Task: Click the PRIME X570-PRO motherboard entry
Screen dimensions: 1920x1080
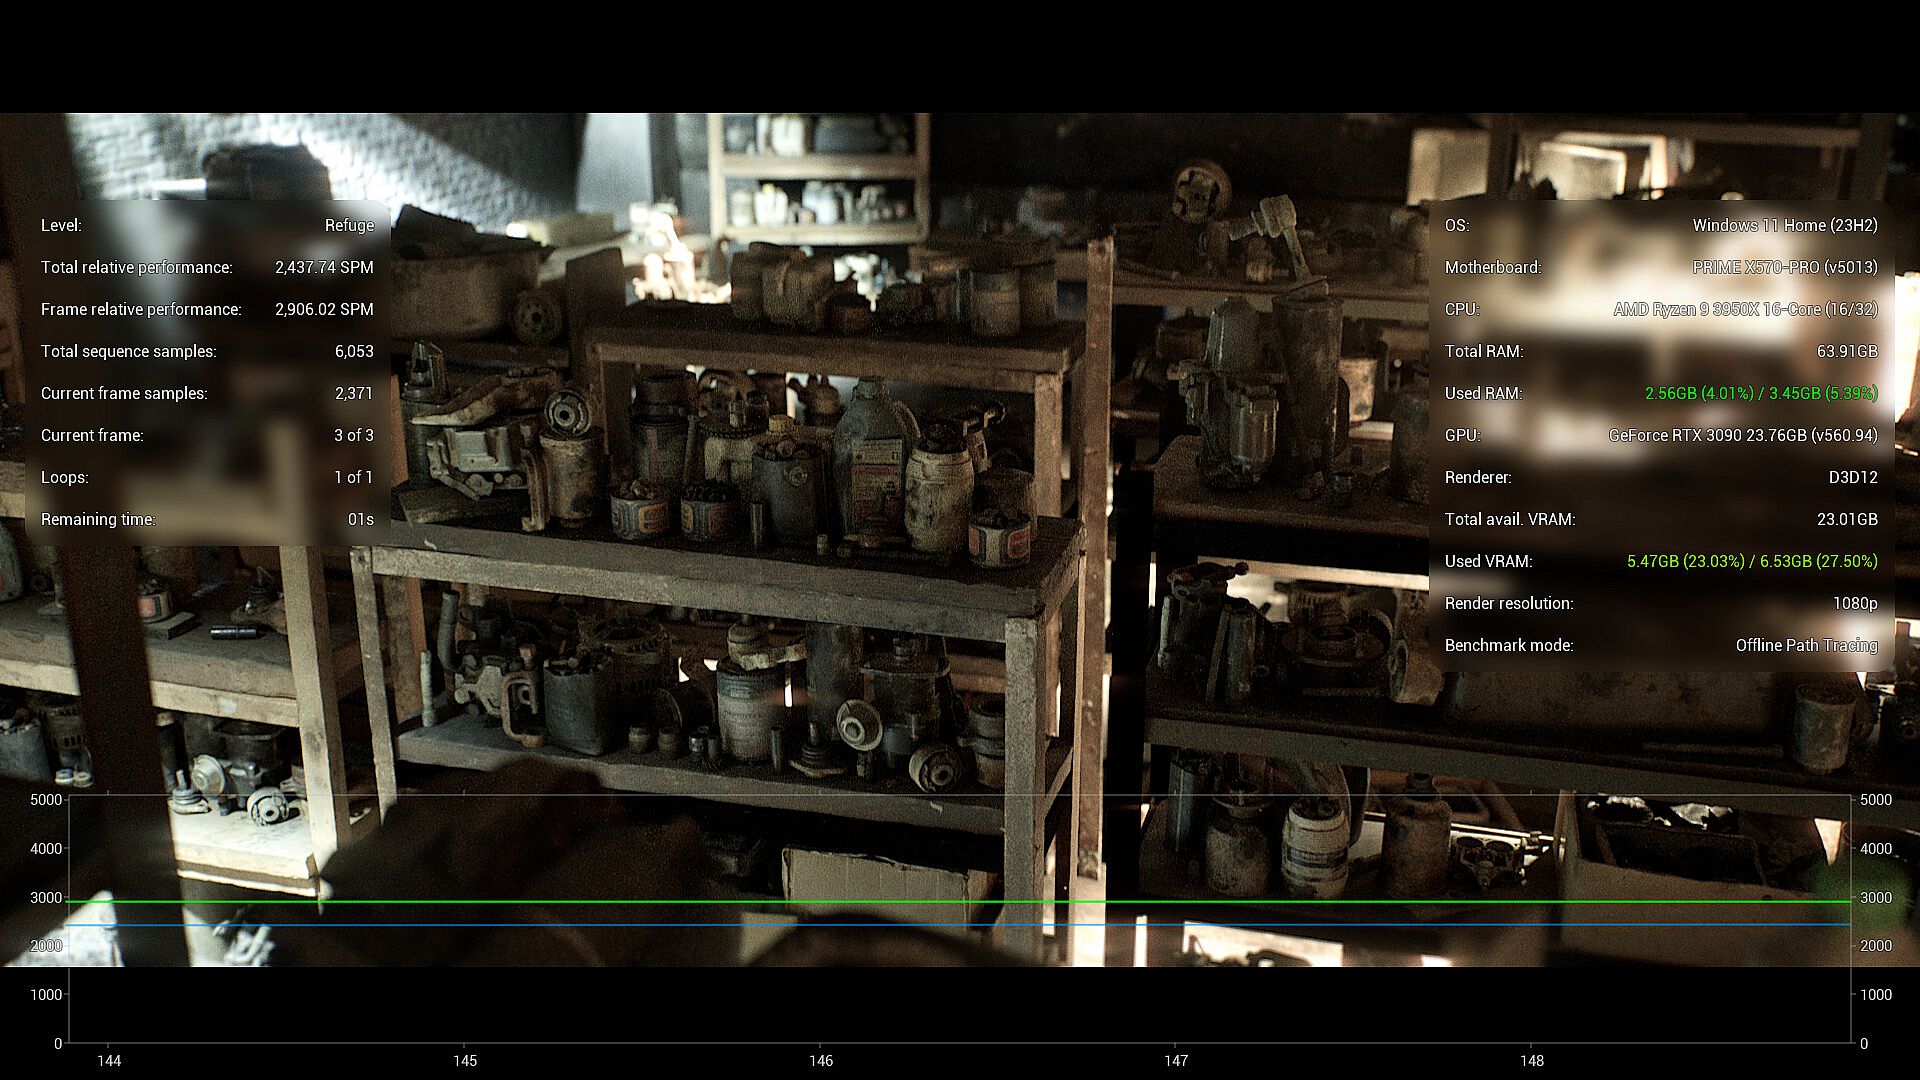Action: click(x=1785, y=267)
